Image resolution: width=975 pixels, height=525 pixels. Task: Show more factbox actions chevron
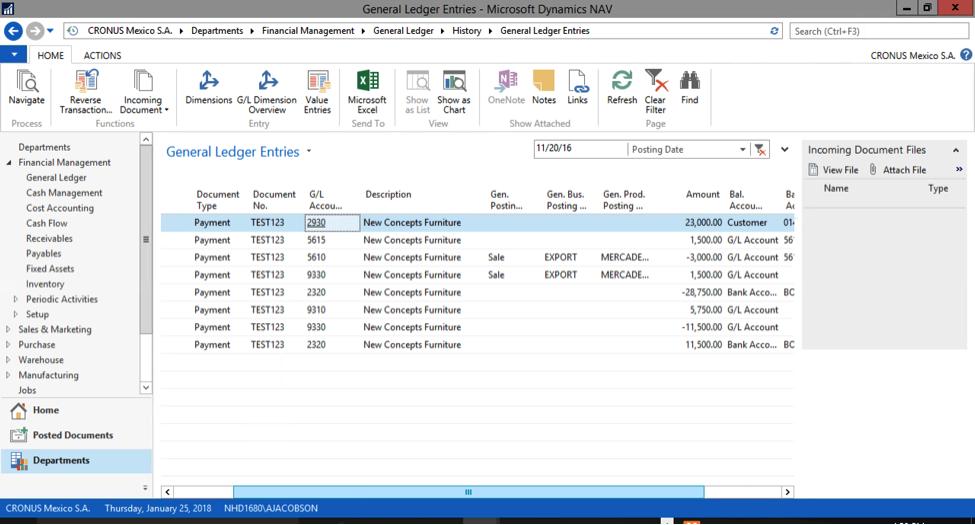pyautogui.click(x=959, y=169)
